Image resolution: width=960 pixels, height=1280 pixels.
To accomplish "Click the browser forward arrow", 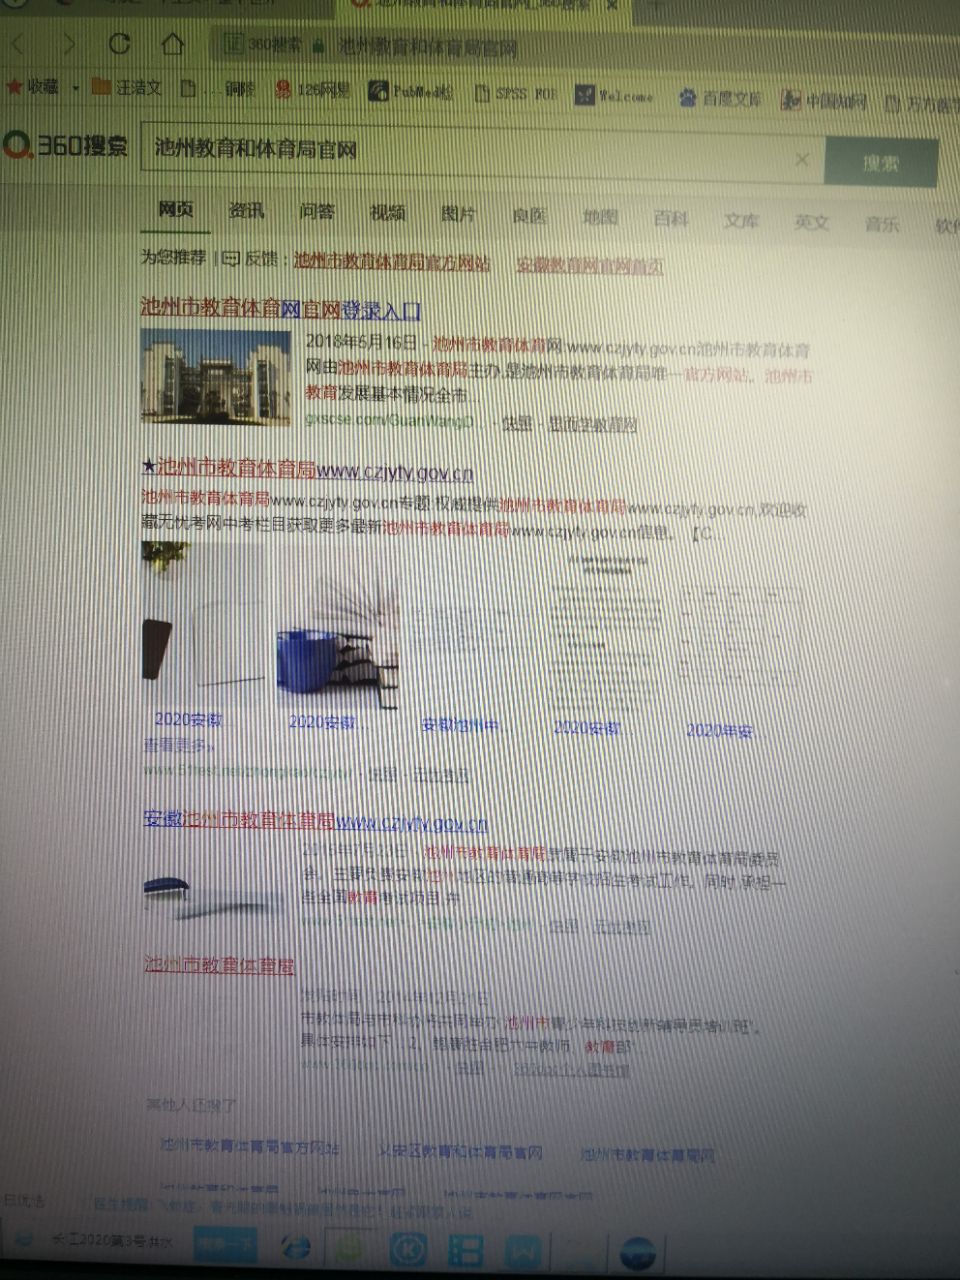I will 69,44.
